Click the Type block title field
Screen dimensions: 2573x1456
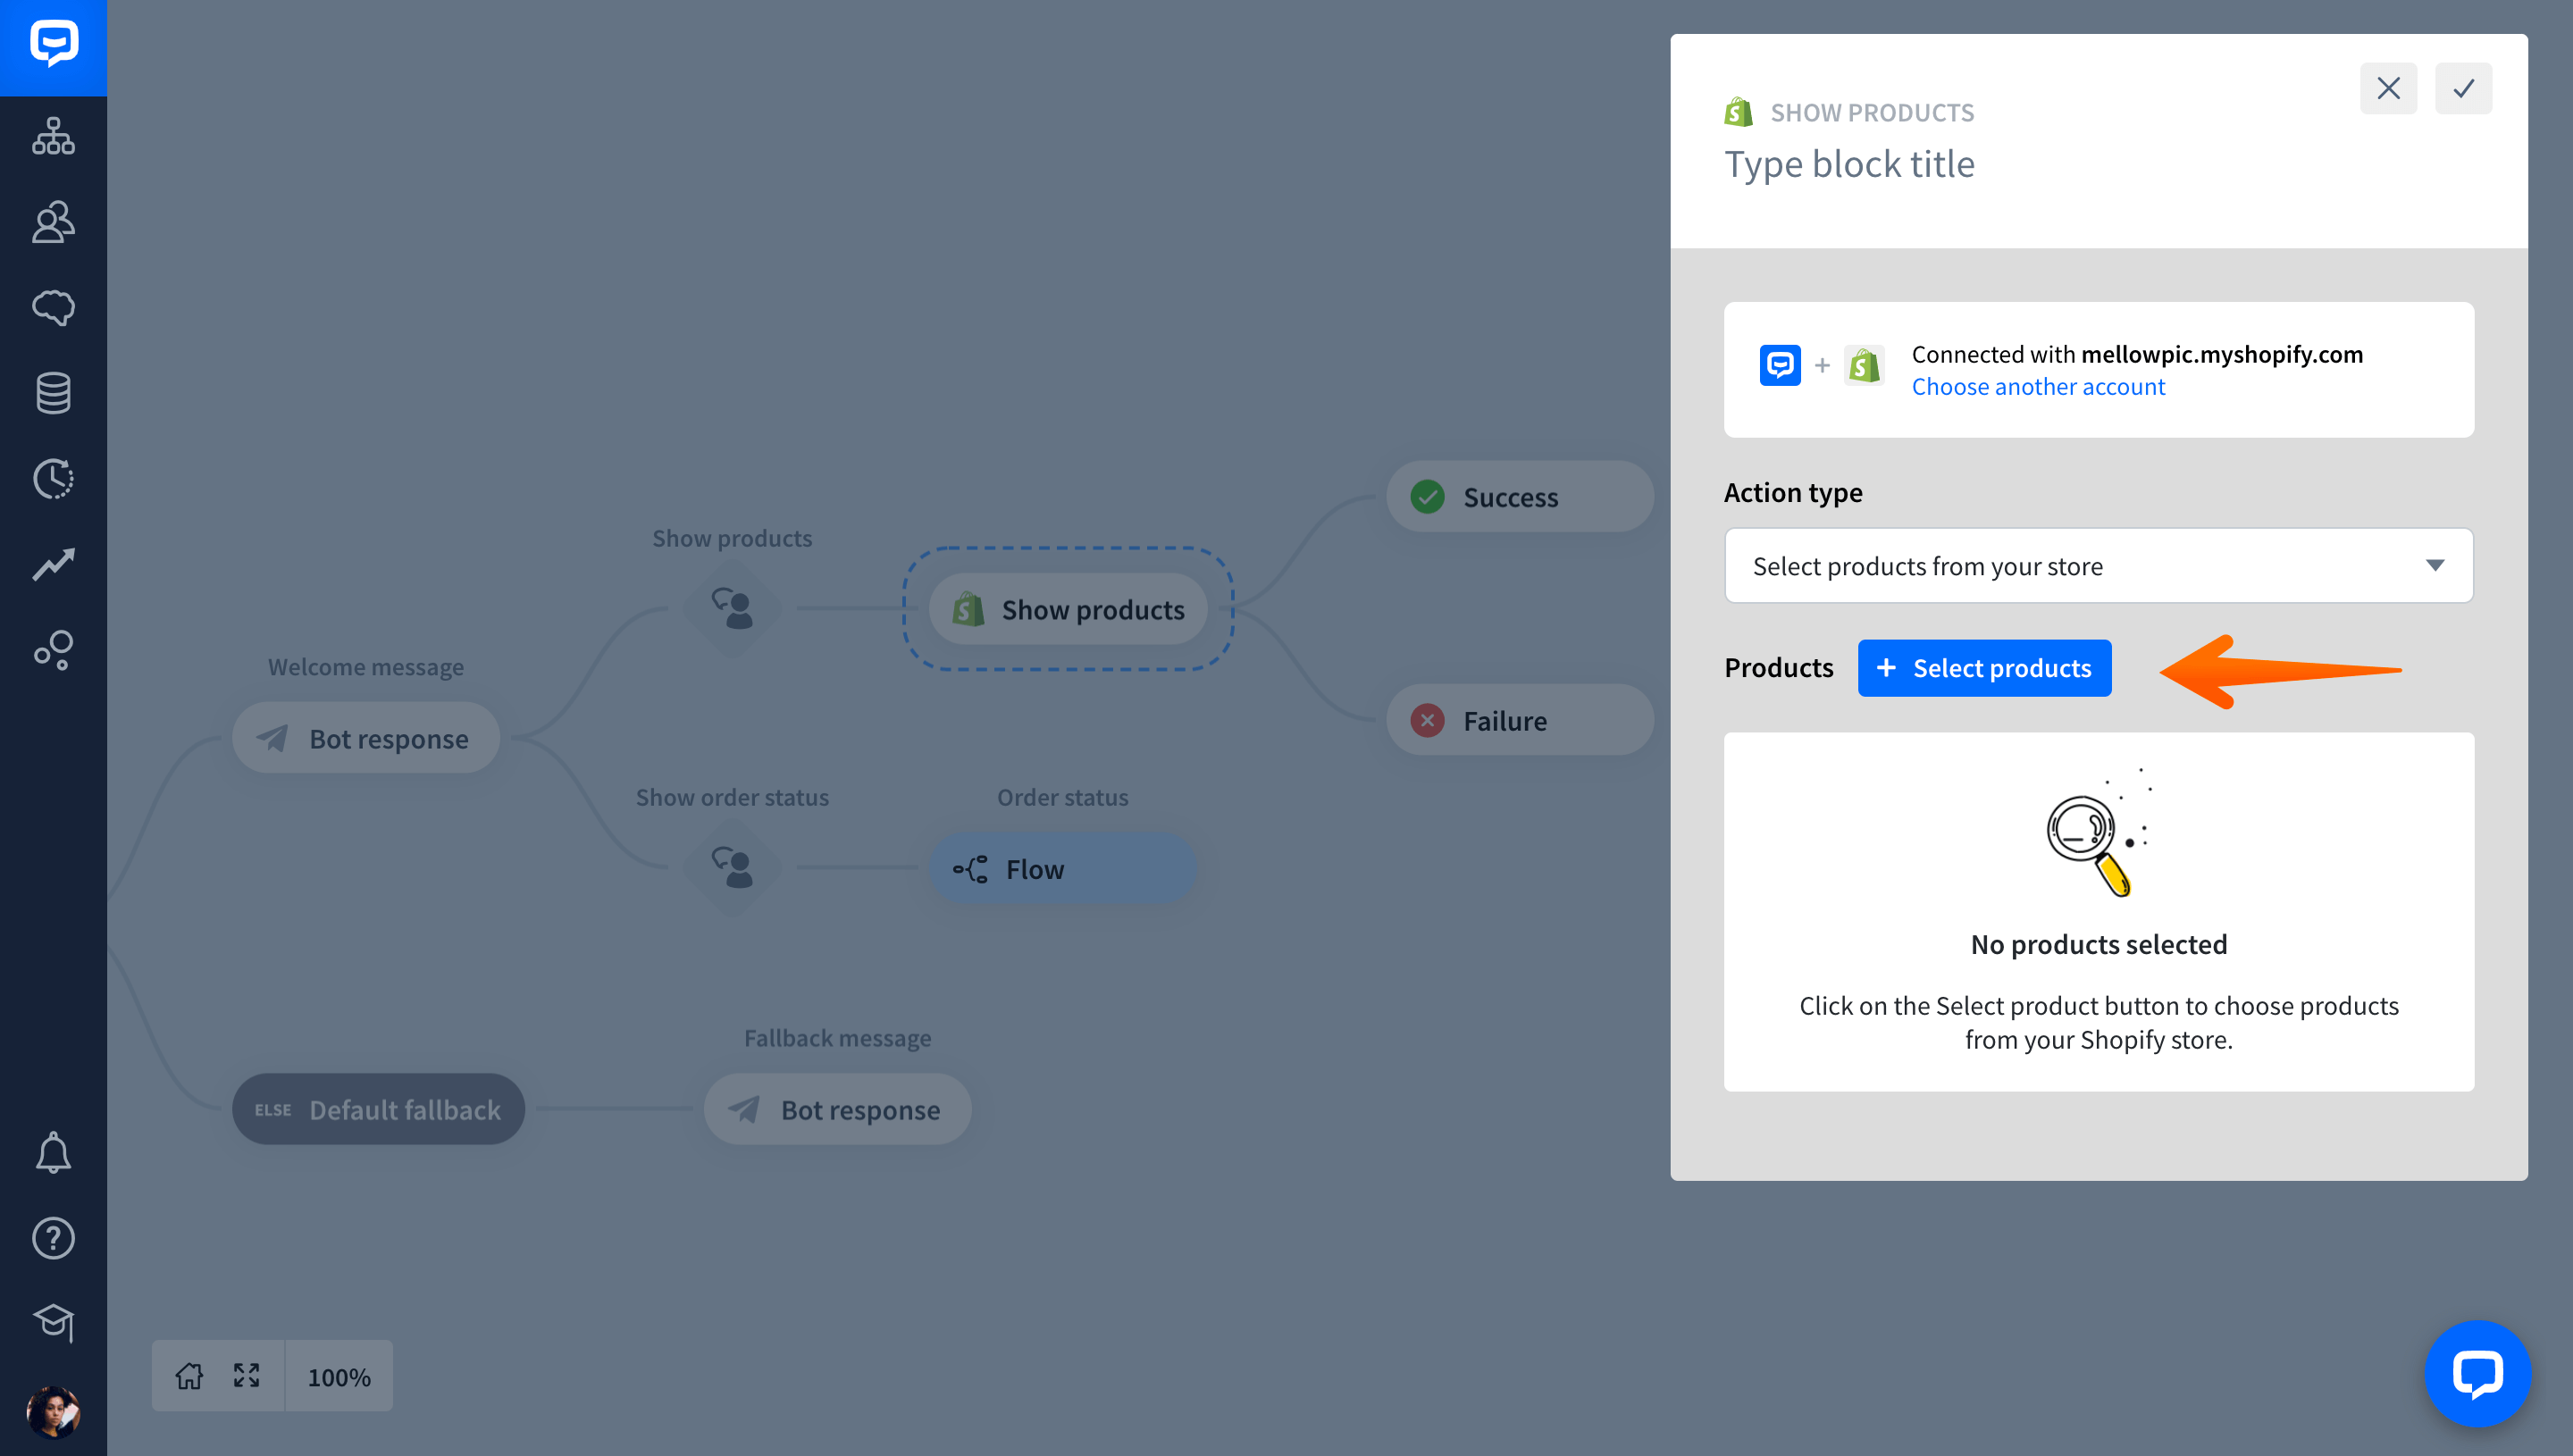point(1849,164)
